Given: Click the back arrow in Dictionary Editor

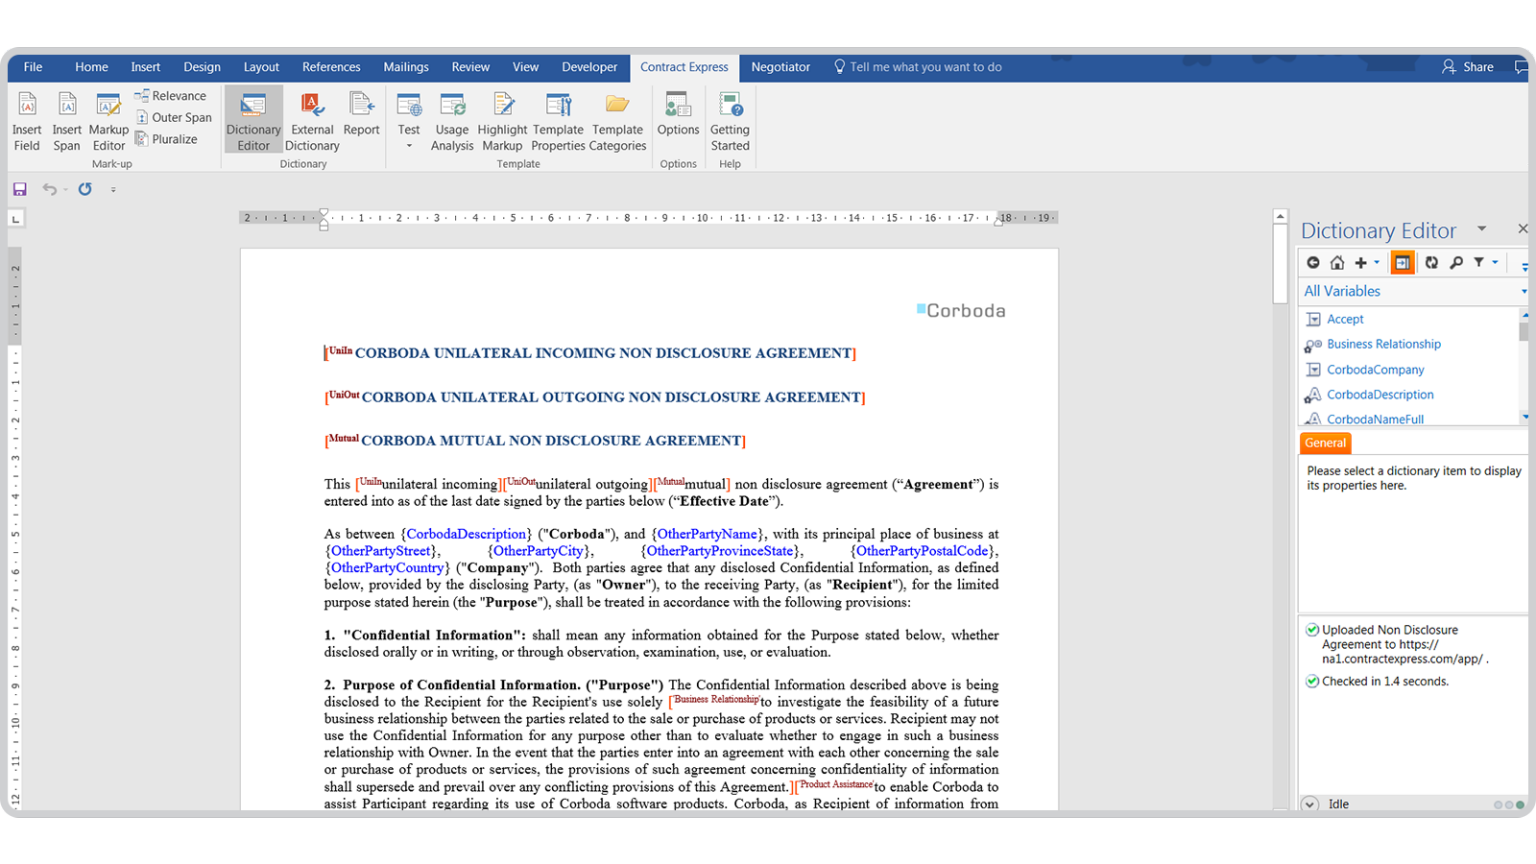Looking at the screenshot, I should [x=1313, y=263].
